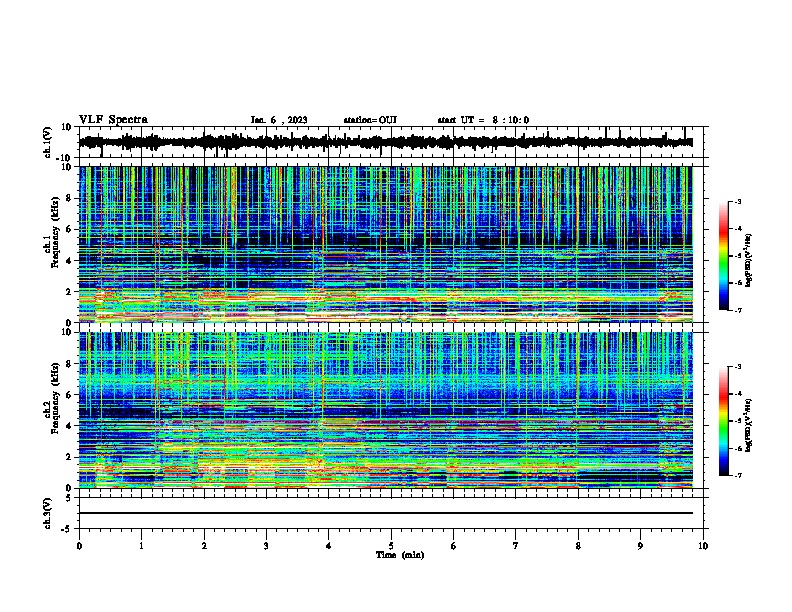Click the "2" kHz tick on ch.1 spectrogram axis
Image resolution: width=792 pixels, height=612 pixels.
click(x=69, y=292)
